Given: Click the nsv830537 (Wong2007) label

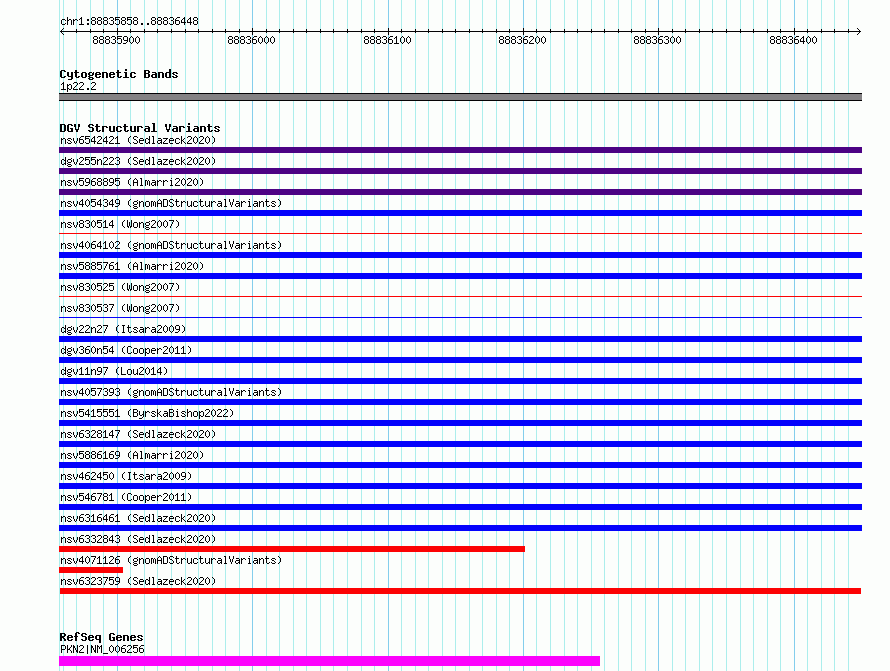Looking at the screenshot, I should [120, 308].
